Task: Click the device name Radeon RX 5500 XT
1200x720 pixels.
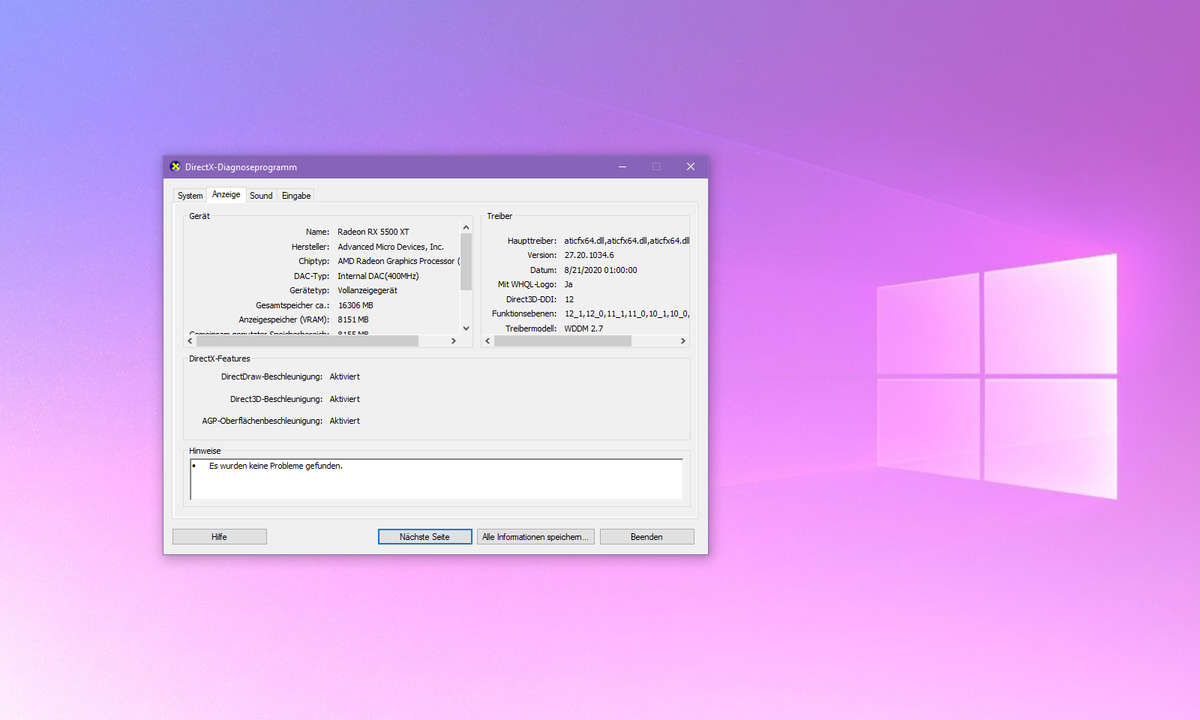Action: pos(373,231)
